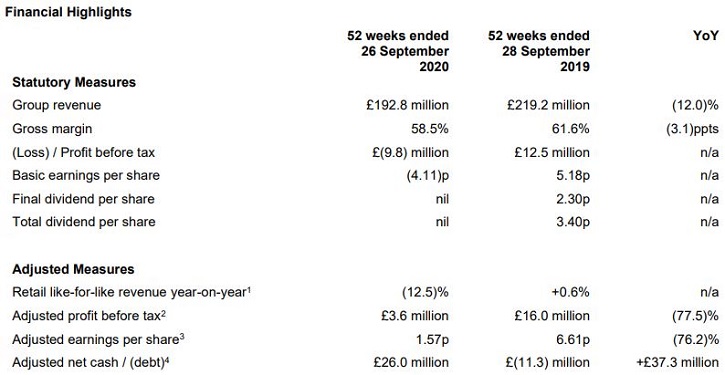Click the 3.40p total dividend value
The width and height of the screenshot is (725, 375).
tap(571, 222)
